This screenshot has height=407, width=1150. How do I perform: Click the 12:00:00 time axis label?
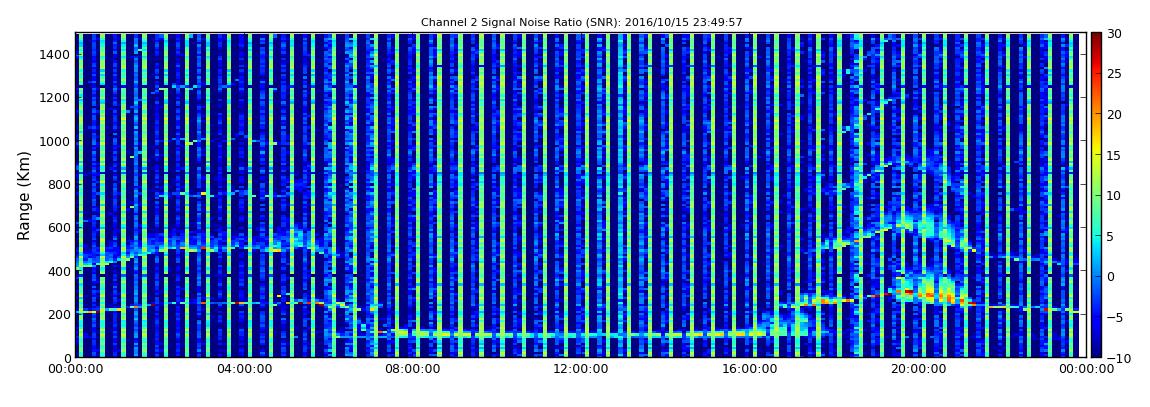[580, 369]
